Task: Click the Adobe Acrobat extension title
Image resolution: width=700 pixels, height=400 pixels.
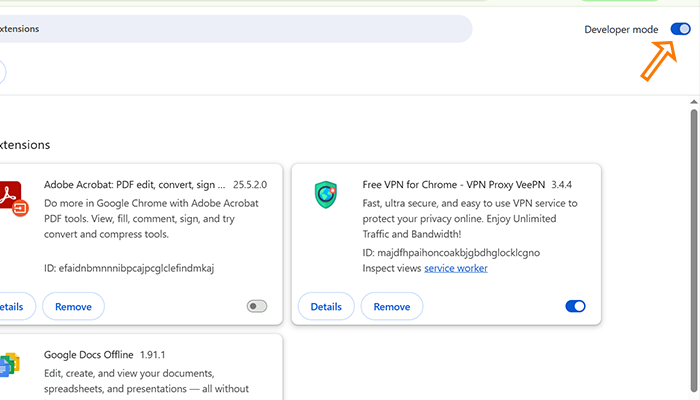Action: click(x=135, y=185)
